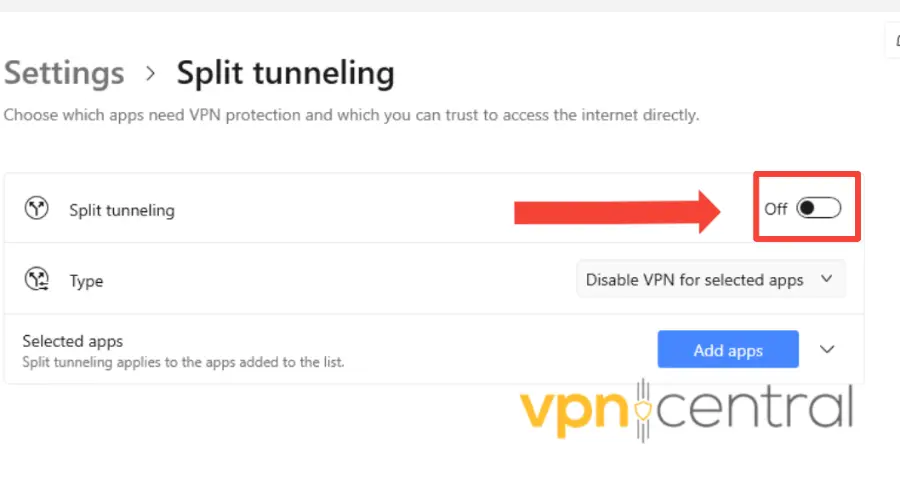
Task: Click the Split tunneling row label
Action: click(x=122, y=210)
